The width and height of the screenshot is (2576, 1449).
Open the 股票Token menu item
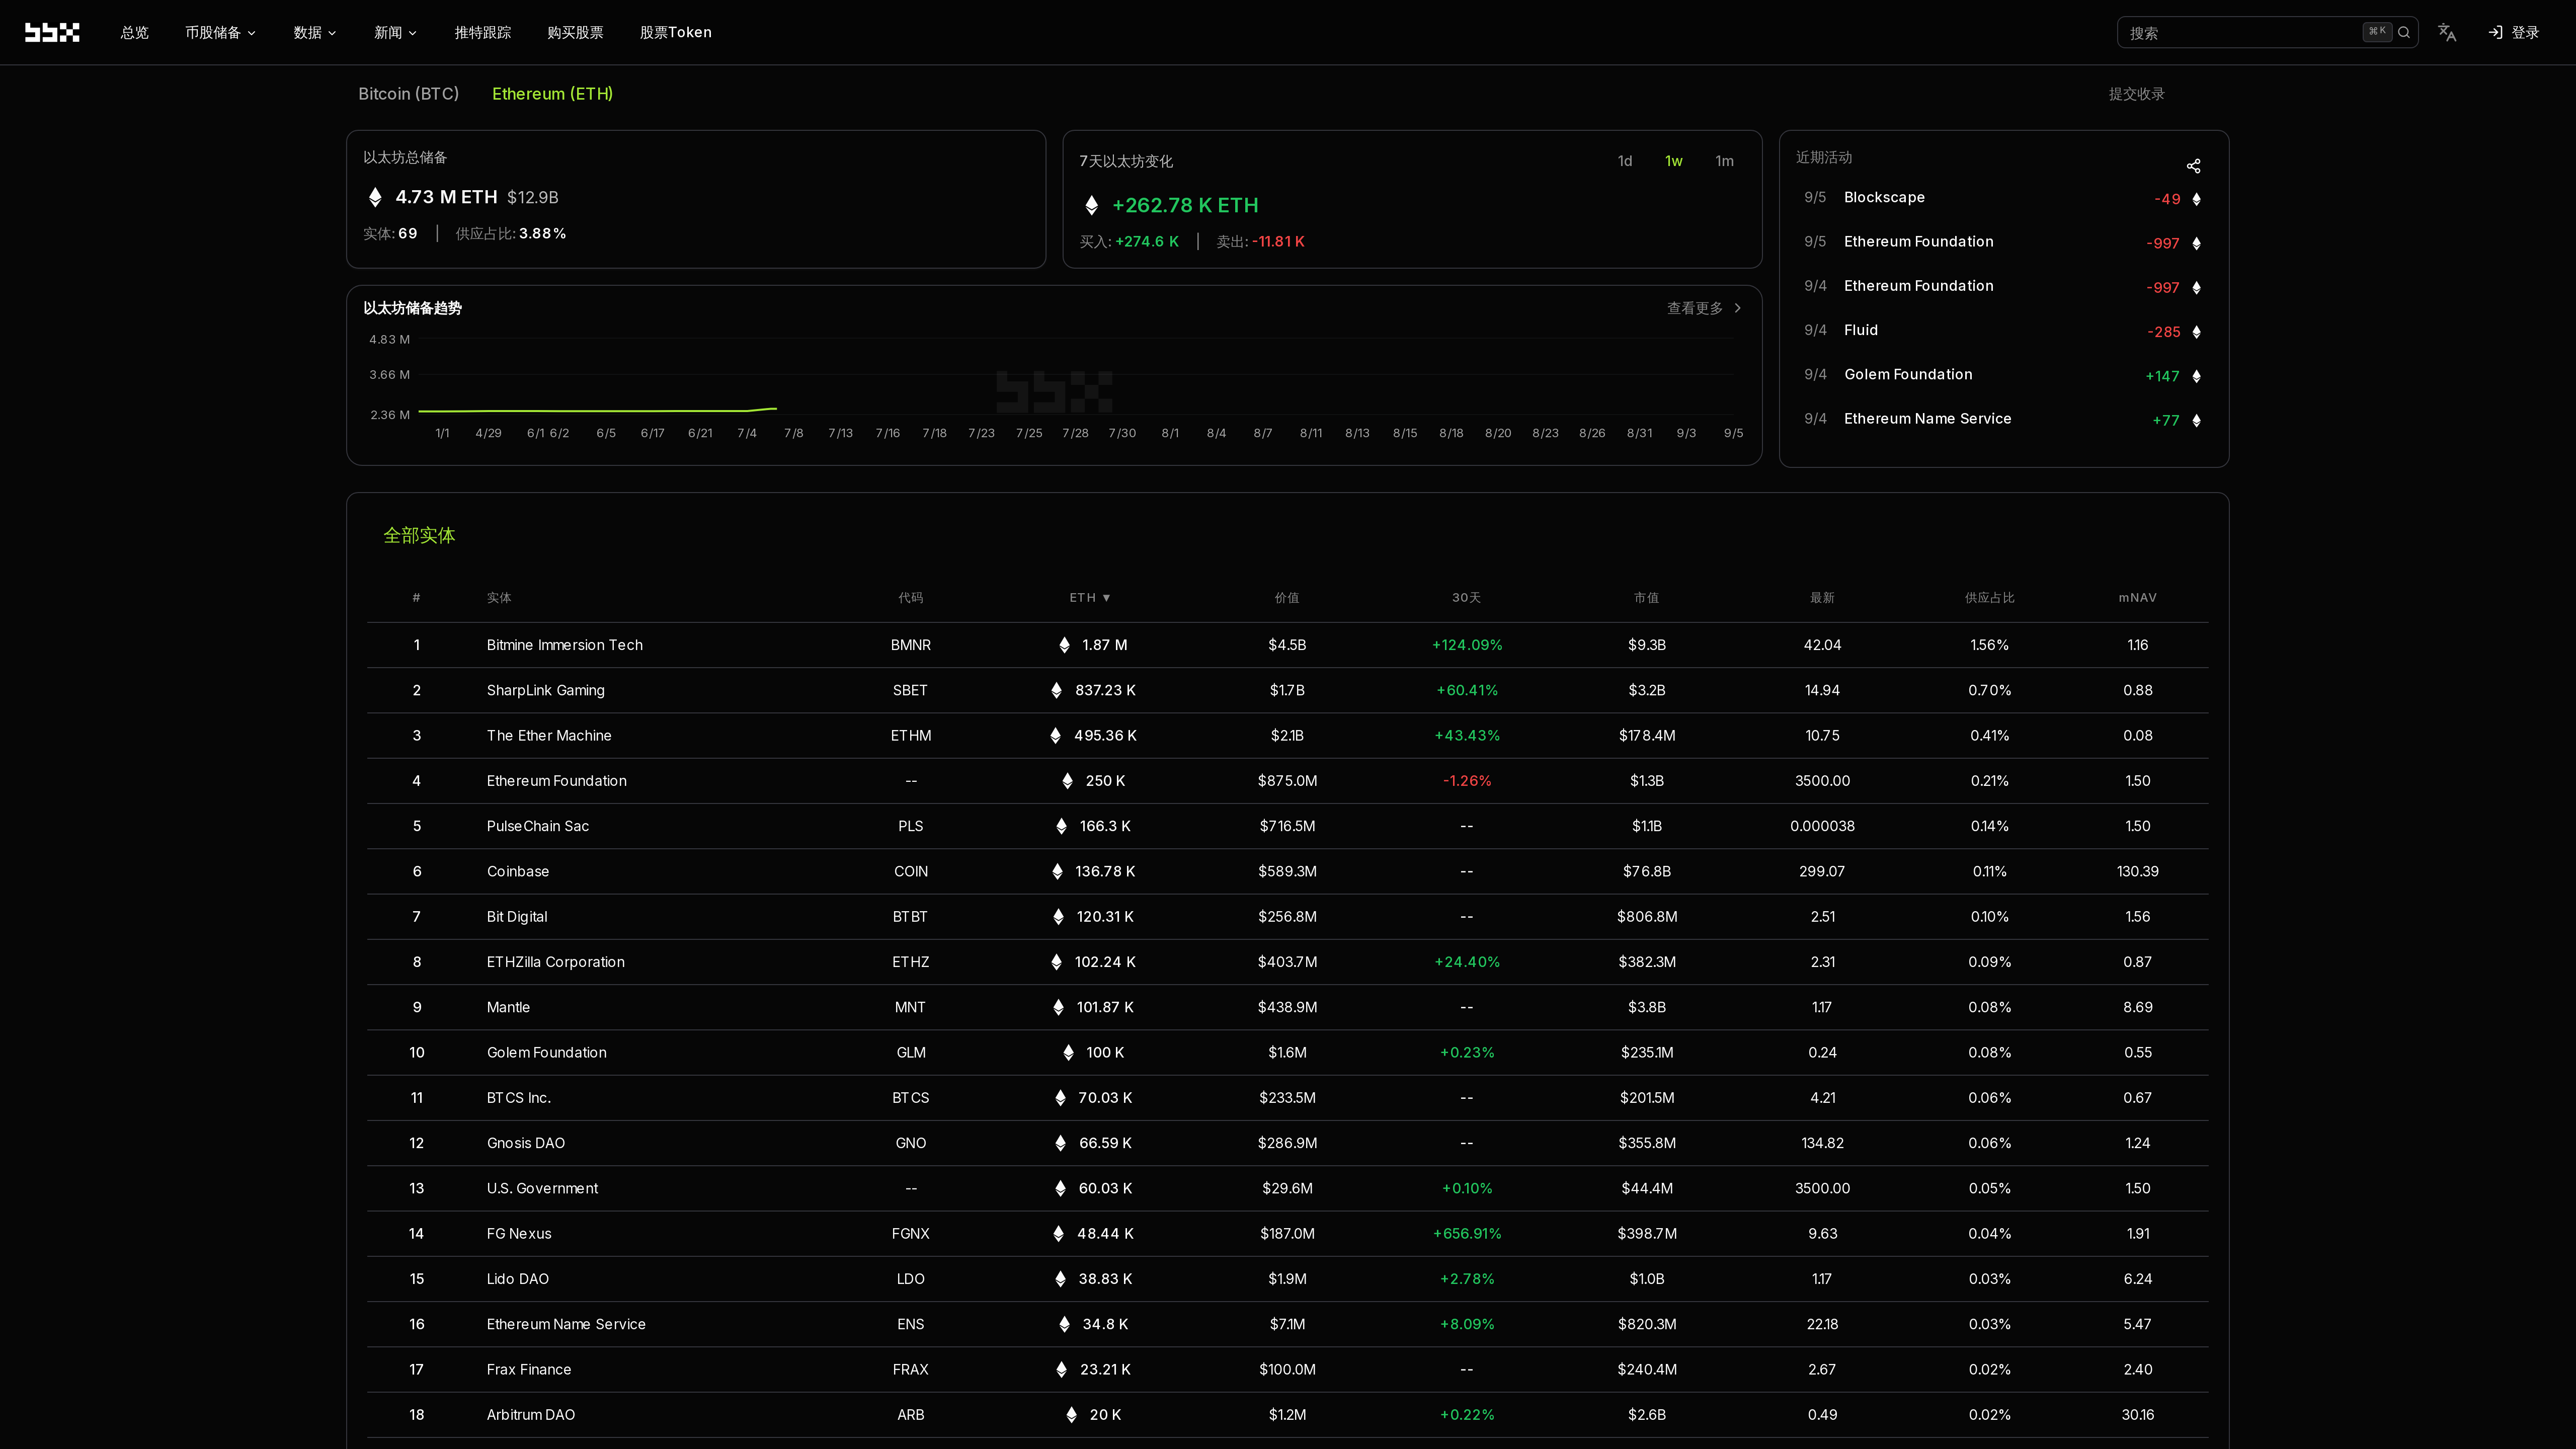[x=675, y=32]
